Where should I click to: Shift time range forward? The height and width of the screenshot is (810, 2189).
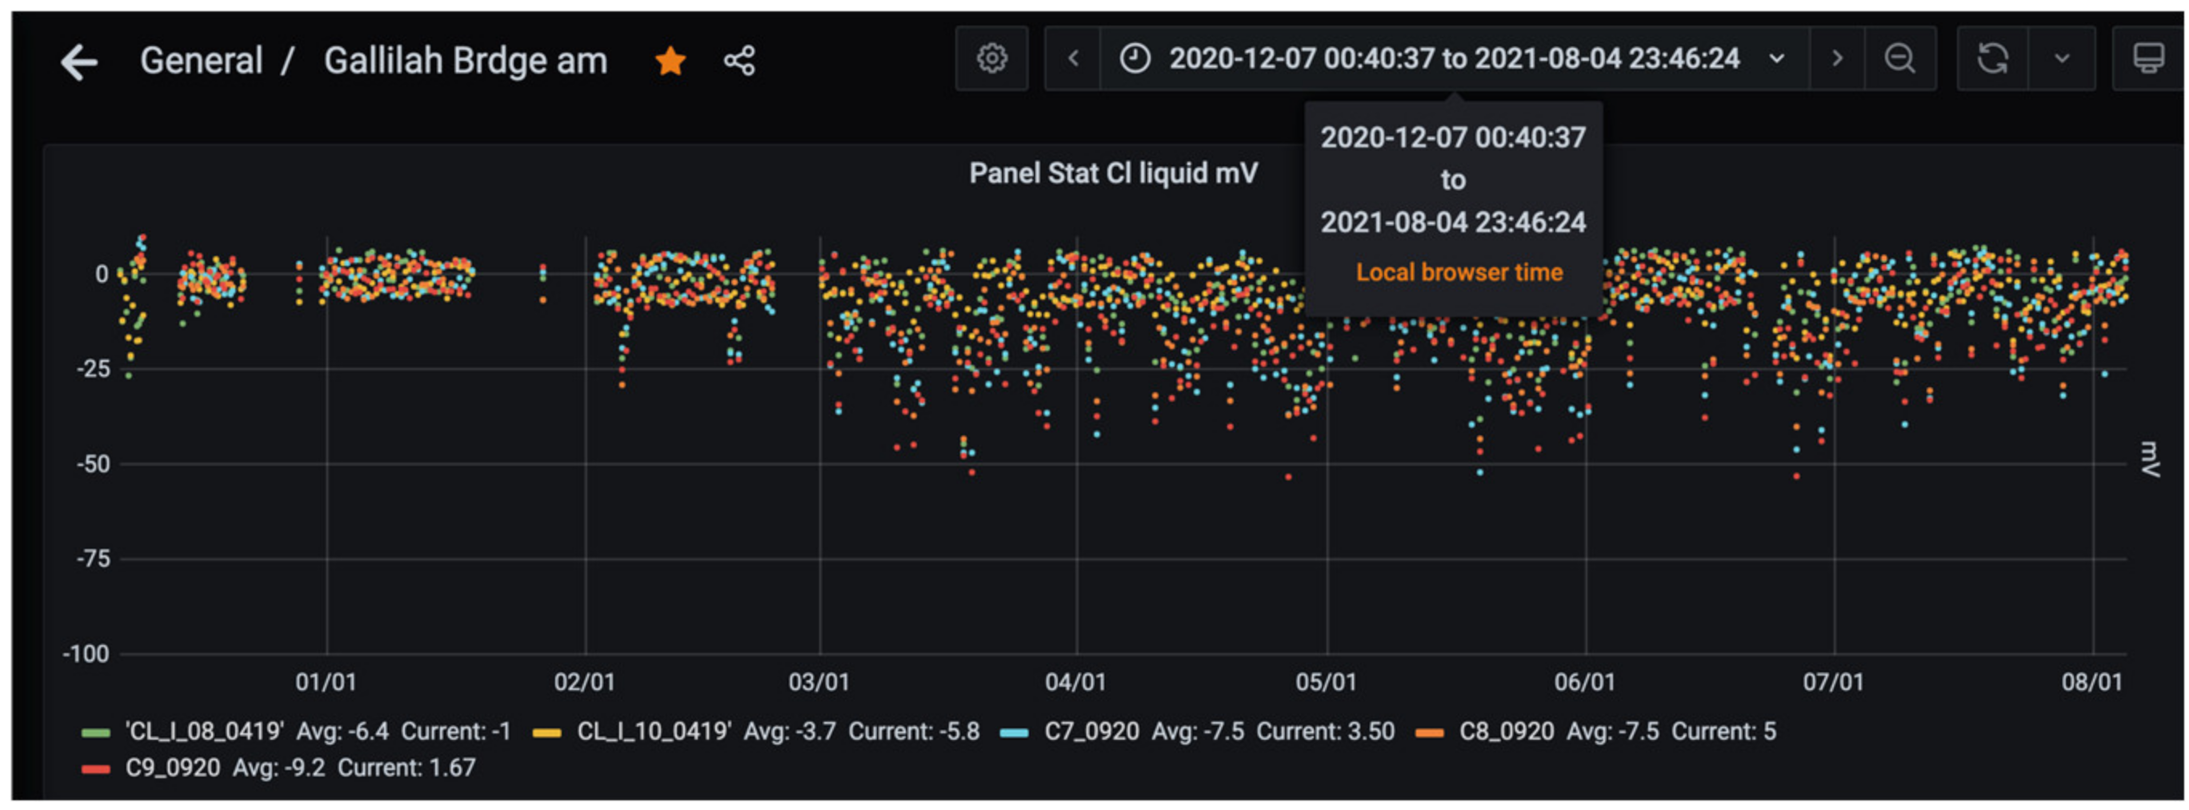1836,59
